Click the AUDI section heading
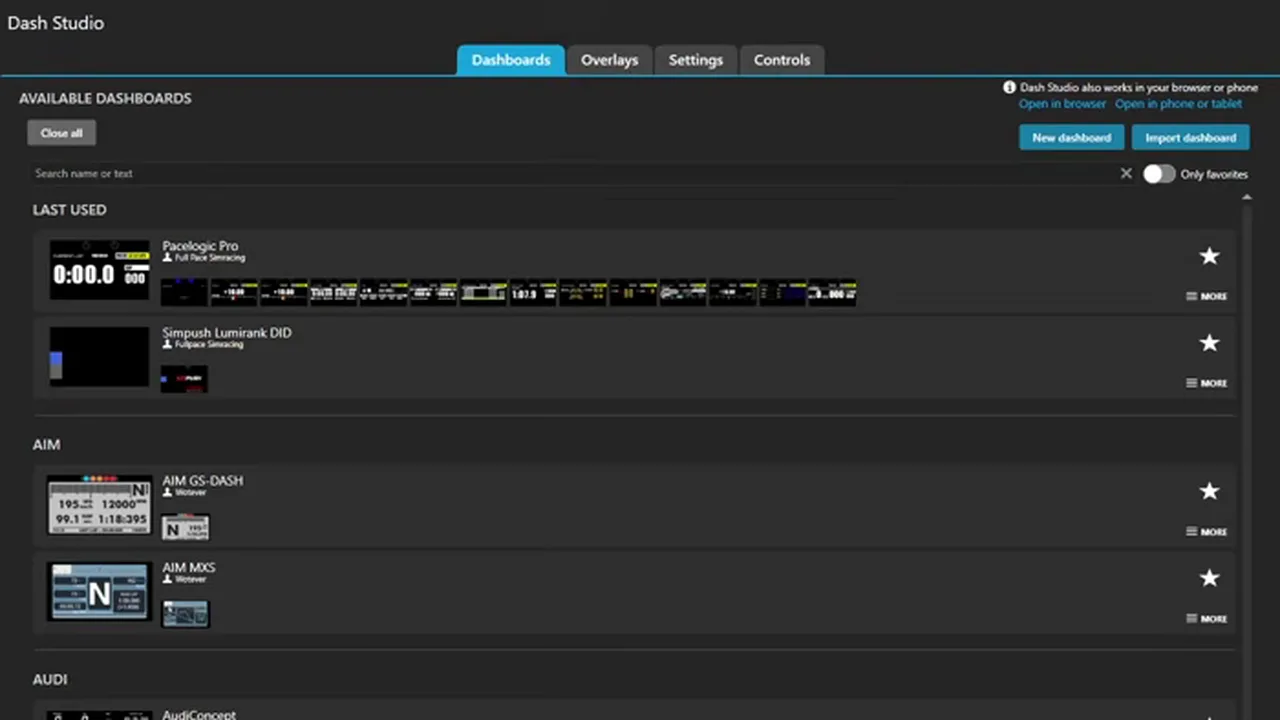 (x=50, y=680)
